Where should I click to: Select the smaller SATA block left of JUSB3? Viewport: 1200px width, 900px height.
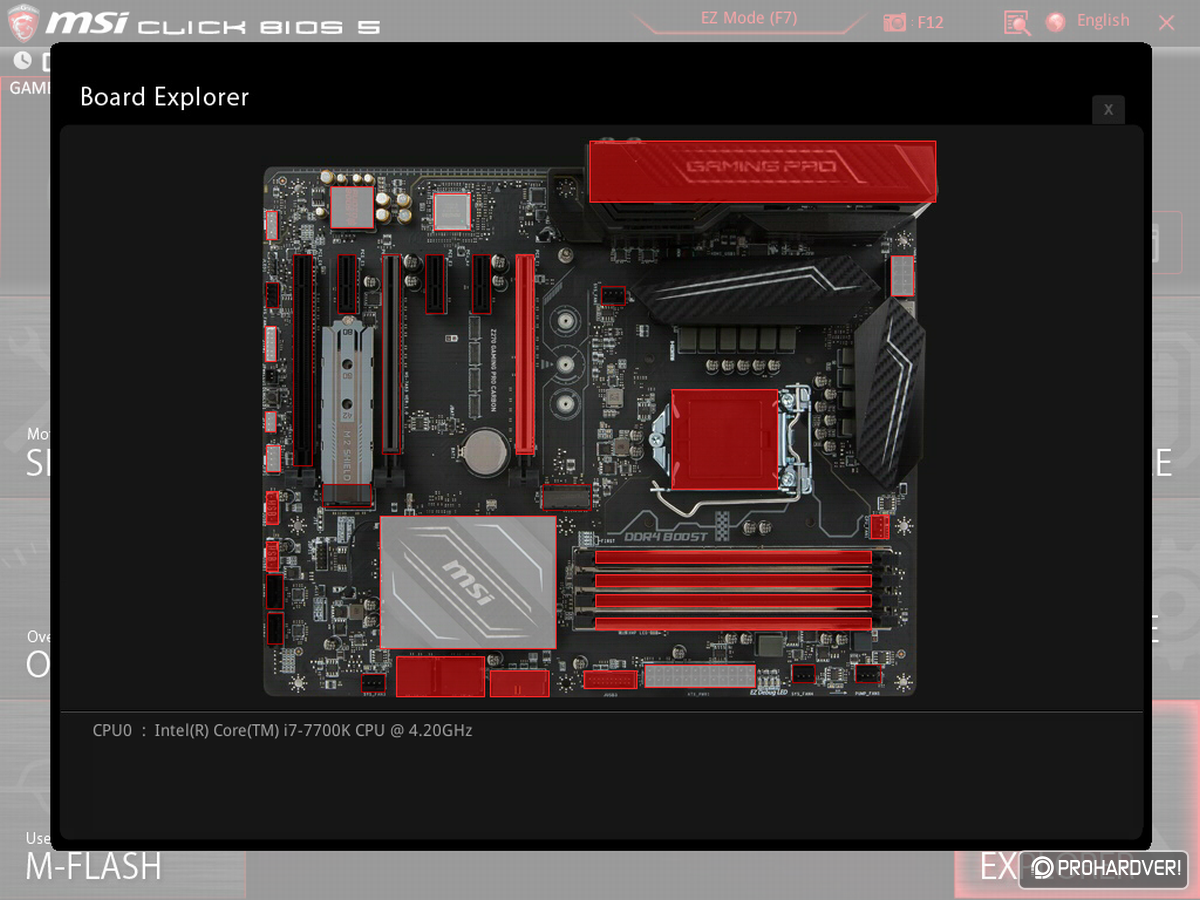(519, 683)
